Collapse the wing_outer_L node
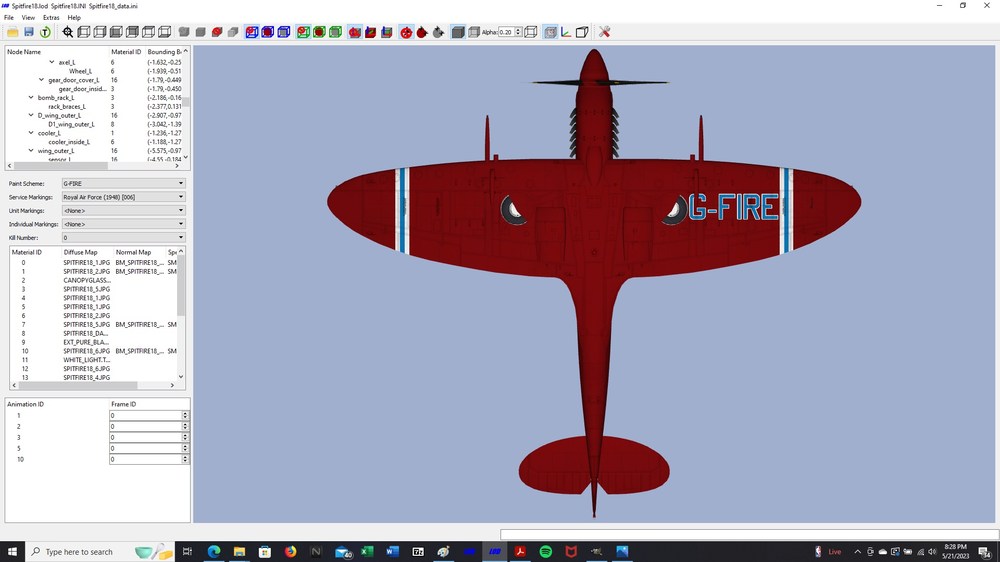 [x=31, y=151]
